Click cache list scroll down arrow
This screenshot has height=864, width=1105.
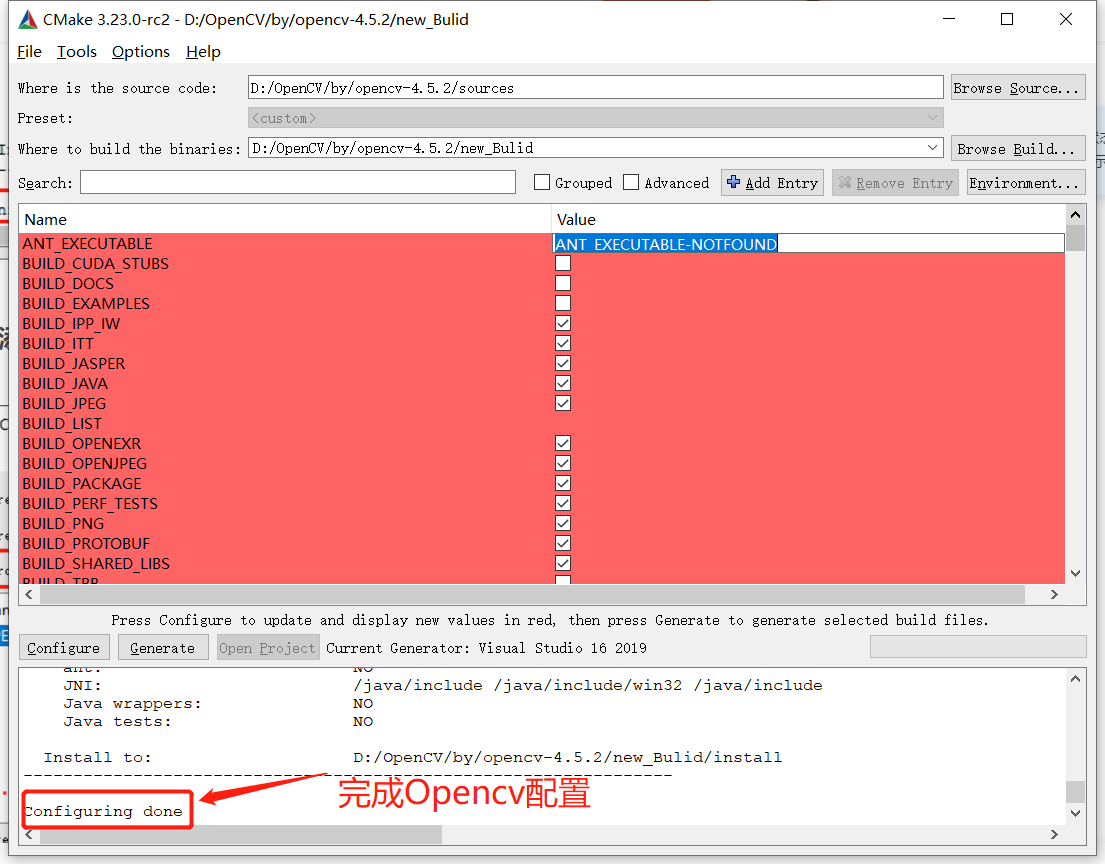point(1075,574)
